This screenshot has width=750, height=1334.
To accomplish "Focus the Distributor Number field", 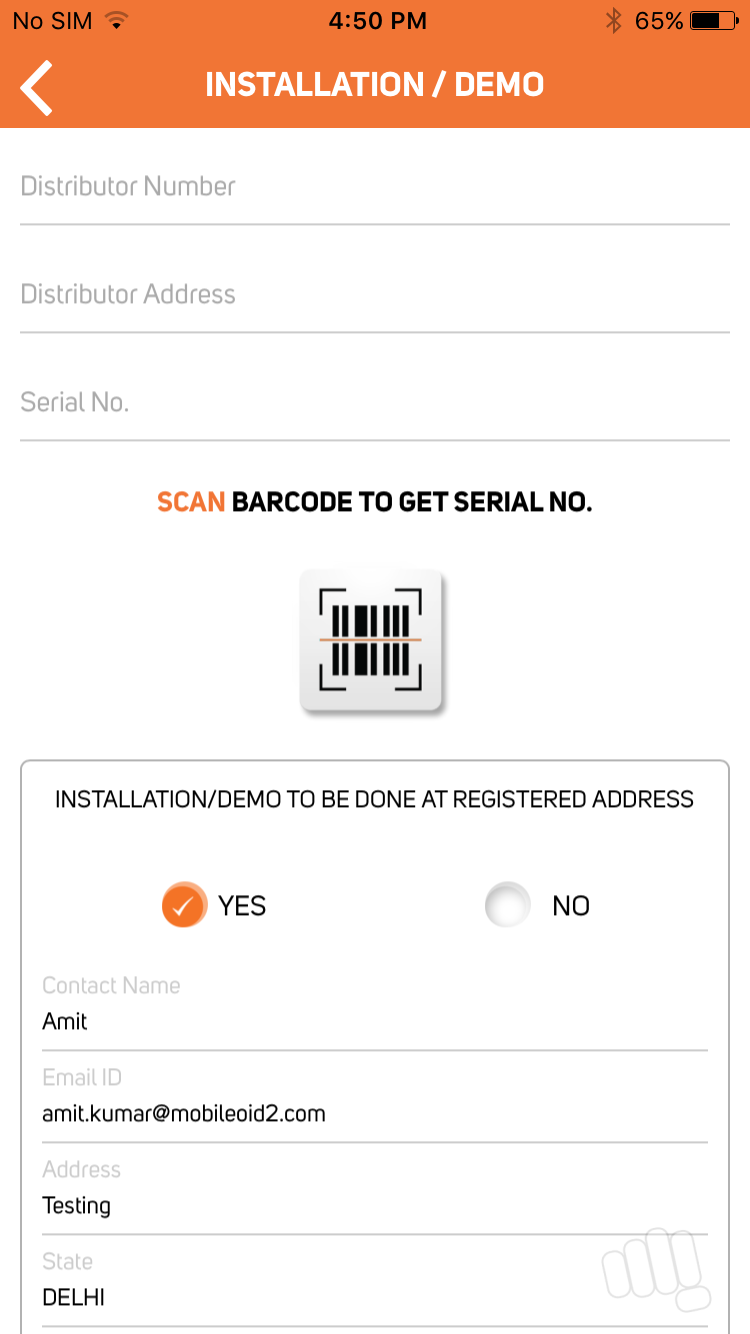I will click(x=375, y=187).
